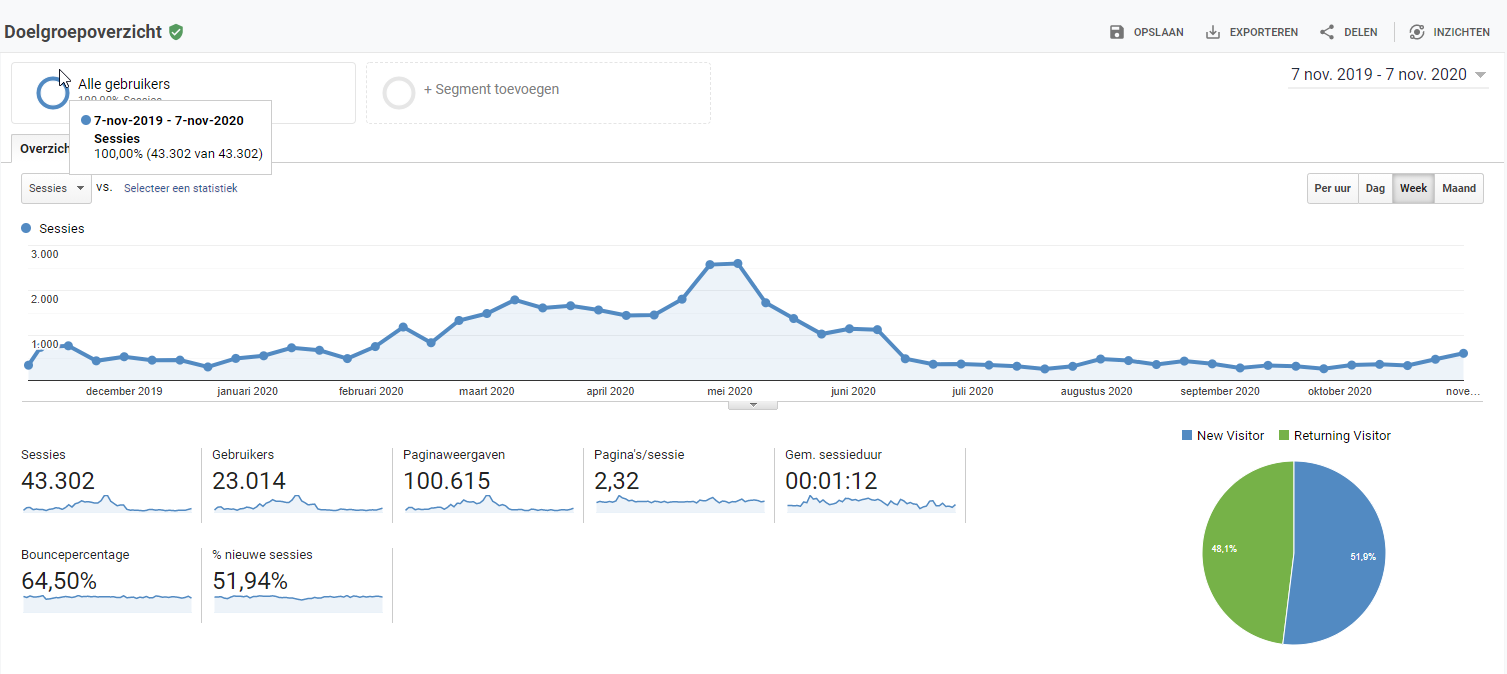
Task: Click the Returning Visitor legend label
Action: tap(1342, 436)
